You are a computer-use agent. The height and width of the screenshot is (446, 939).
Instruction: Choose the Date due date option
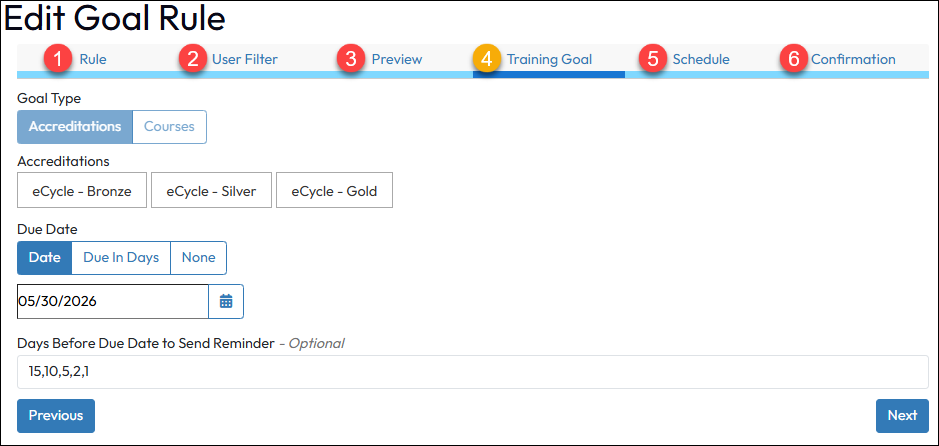(44, 257)
